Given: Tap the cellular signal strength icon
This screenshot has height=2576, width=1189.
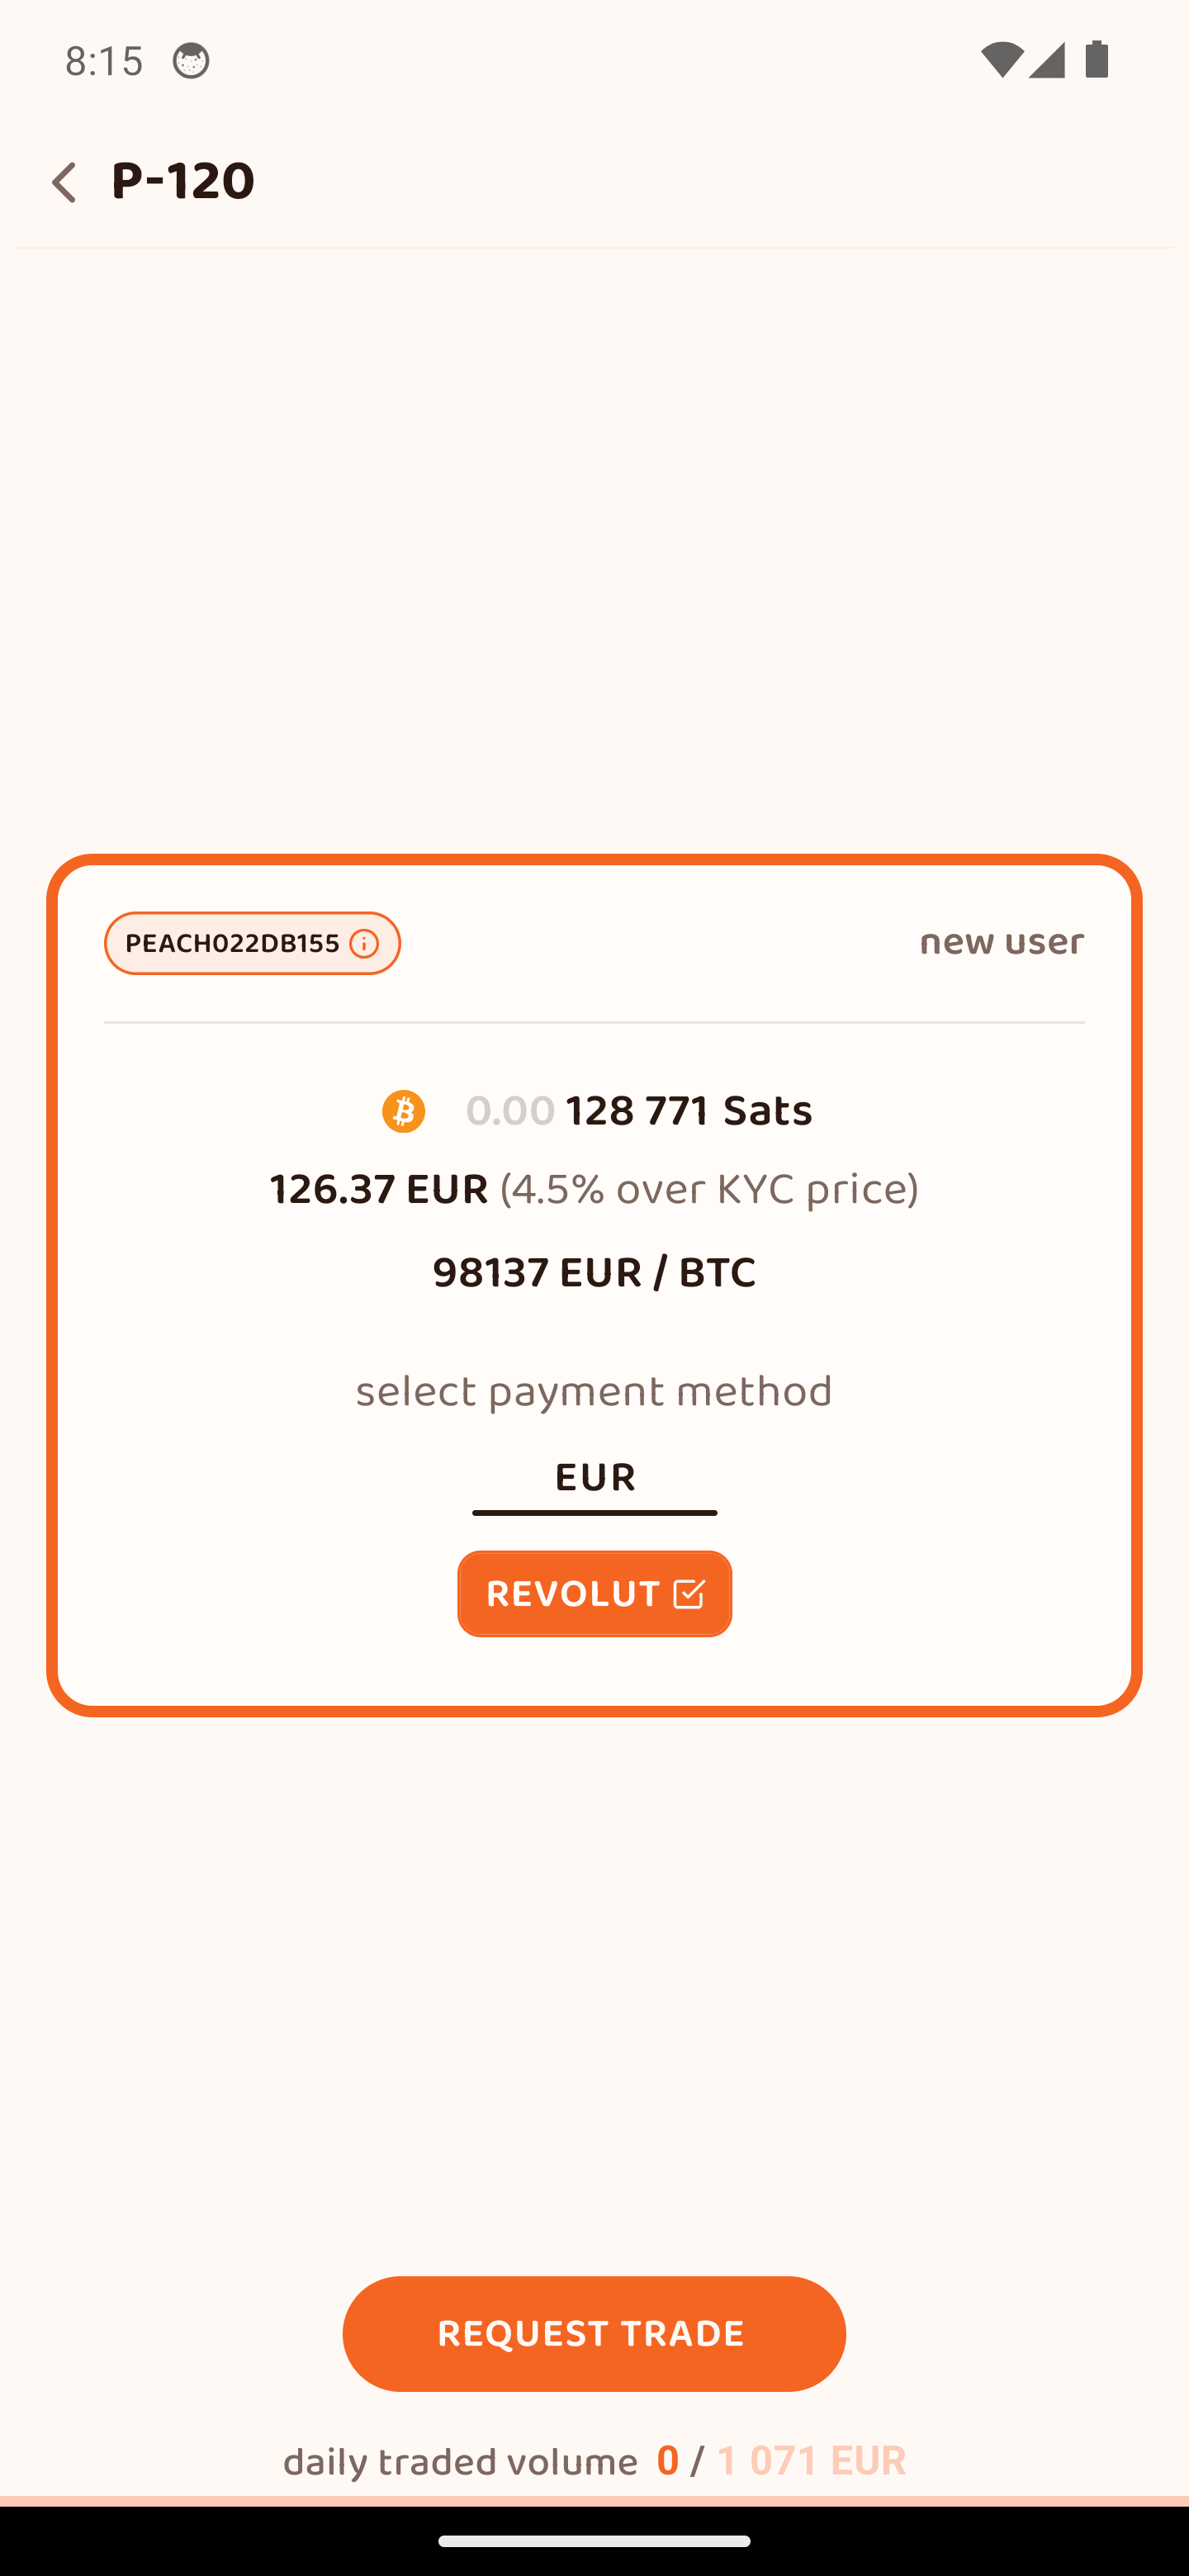Looking at the screenshot, I should (x=1046, y=61).
